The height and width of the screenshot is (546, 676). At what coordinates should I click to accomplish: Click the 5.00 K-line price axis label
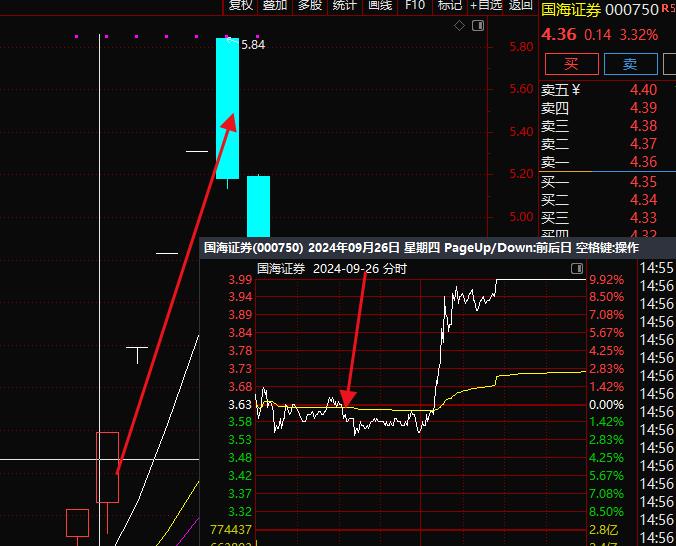(x=521, y=217)
